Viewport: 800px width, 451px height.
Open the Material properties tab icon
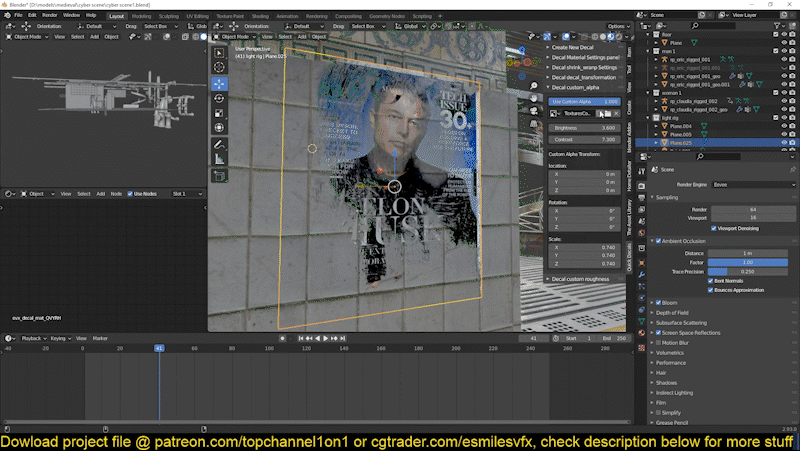pos(641,333)
